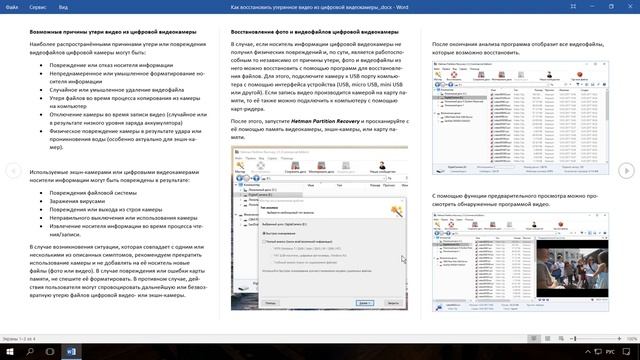
Task: Click the Повреждения файловой системы bullet
Action: click(x=93, y=193)
